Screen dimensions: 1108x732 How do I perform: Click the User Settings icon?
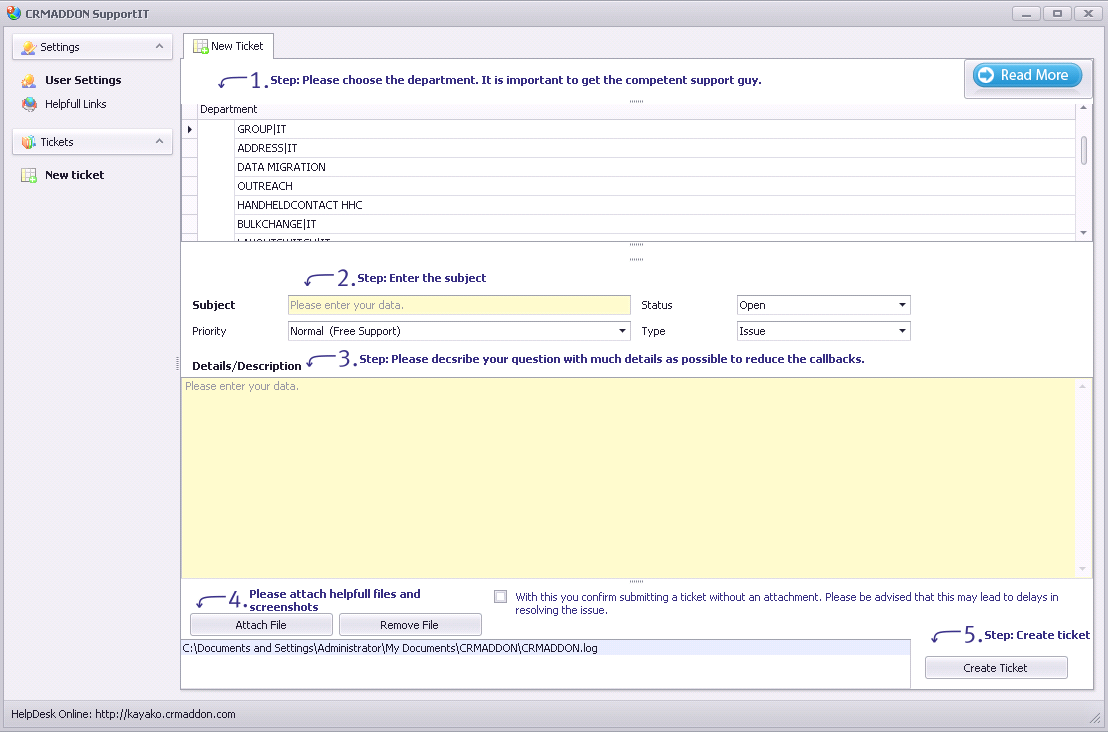pyautogui.click(x=29, y=81)
